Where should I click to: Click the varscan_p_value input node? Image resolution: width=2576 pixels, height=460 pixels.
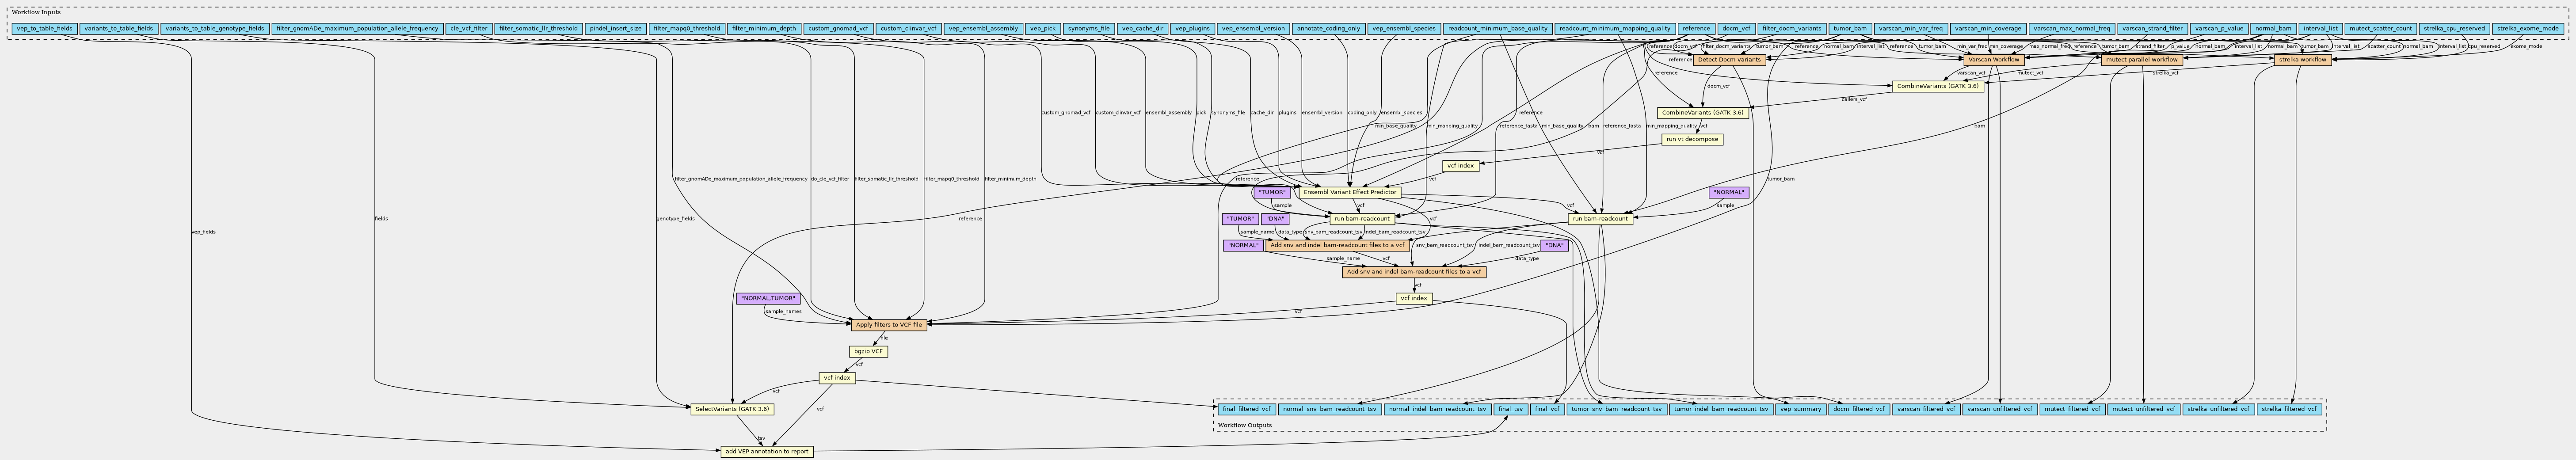click(2218, 29)
